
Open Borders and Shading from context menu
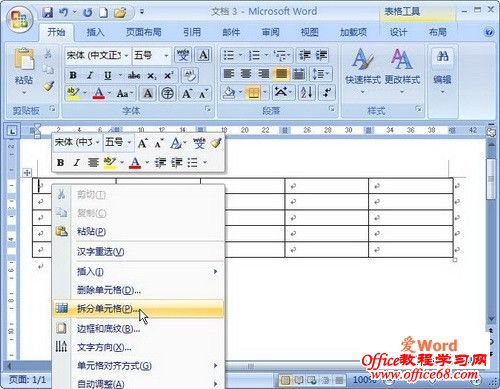138,329
